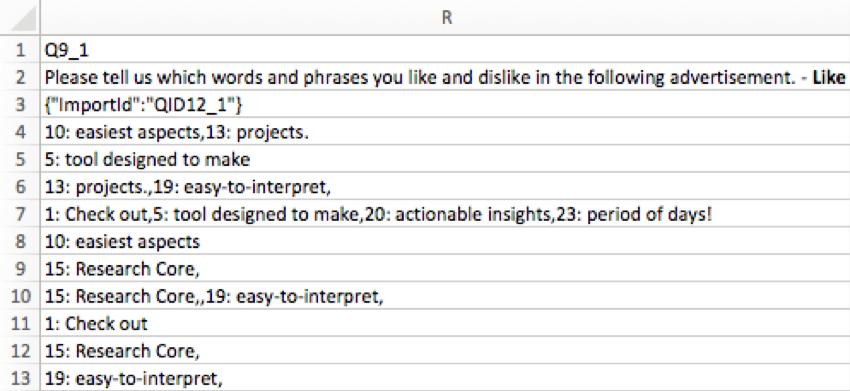Click the ImportId QID12_1 cell
Image resolution: width=850 pixels, height=391 pixels.
pyautogui.click(x=446, y=105)
